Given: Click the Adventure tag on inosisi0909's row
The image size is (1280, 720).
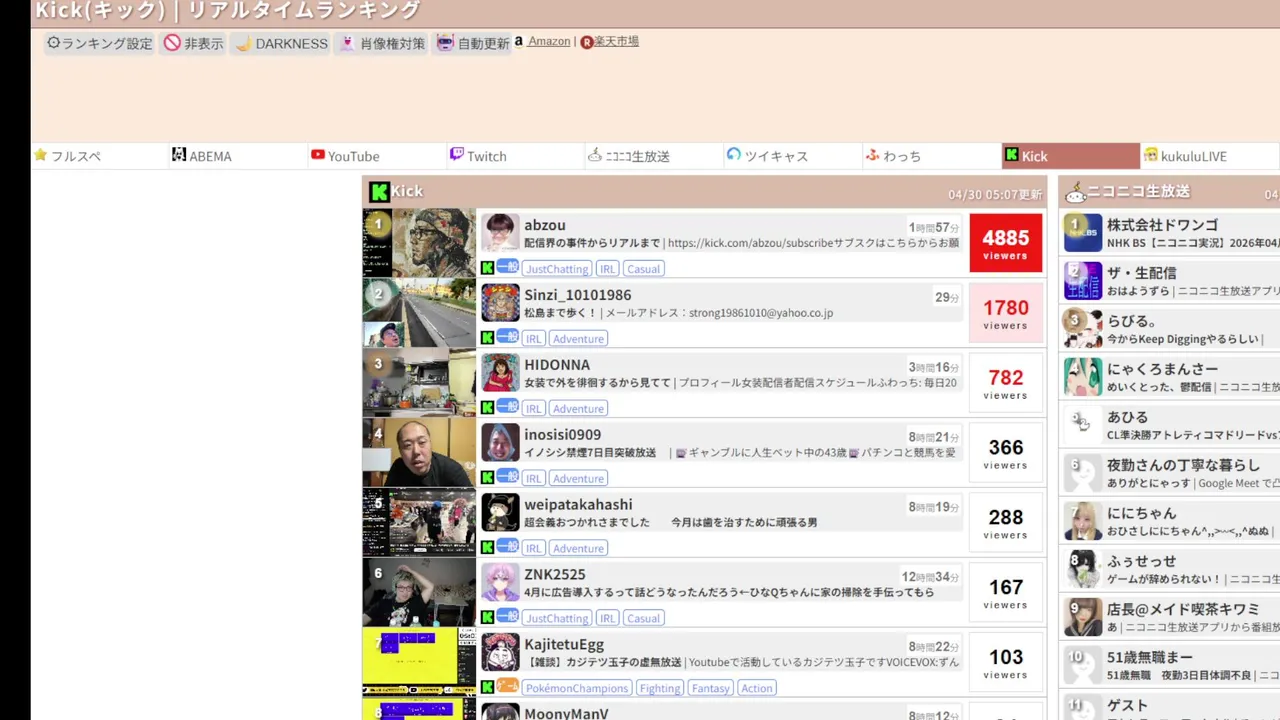Looking at the screenshot, I should tap(578, 479).
